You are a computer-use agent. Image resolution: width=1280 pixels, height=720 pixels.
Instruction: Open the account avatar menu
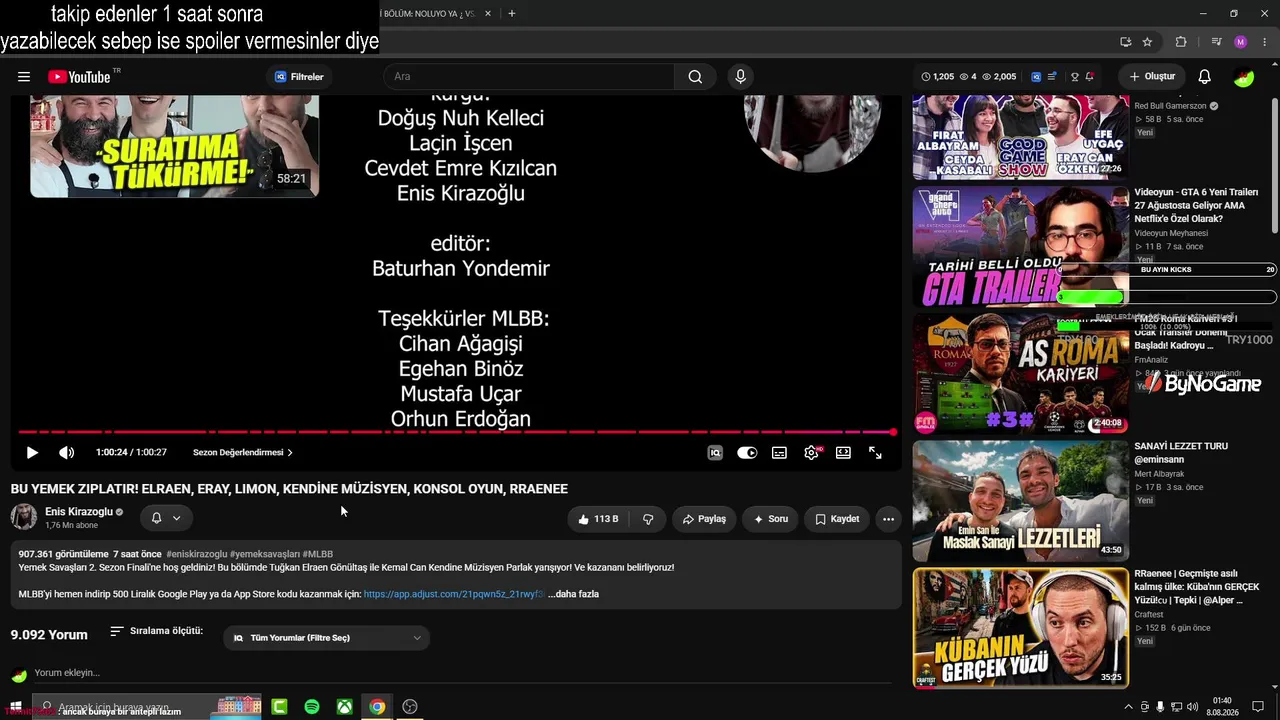tap(1244, 77)
